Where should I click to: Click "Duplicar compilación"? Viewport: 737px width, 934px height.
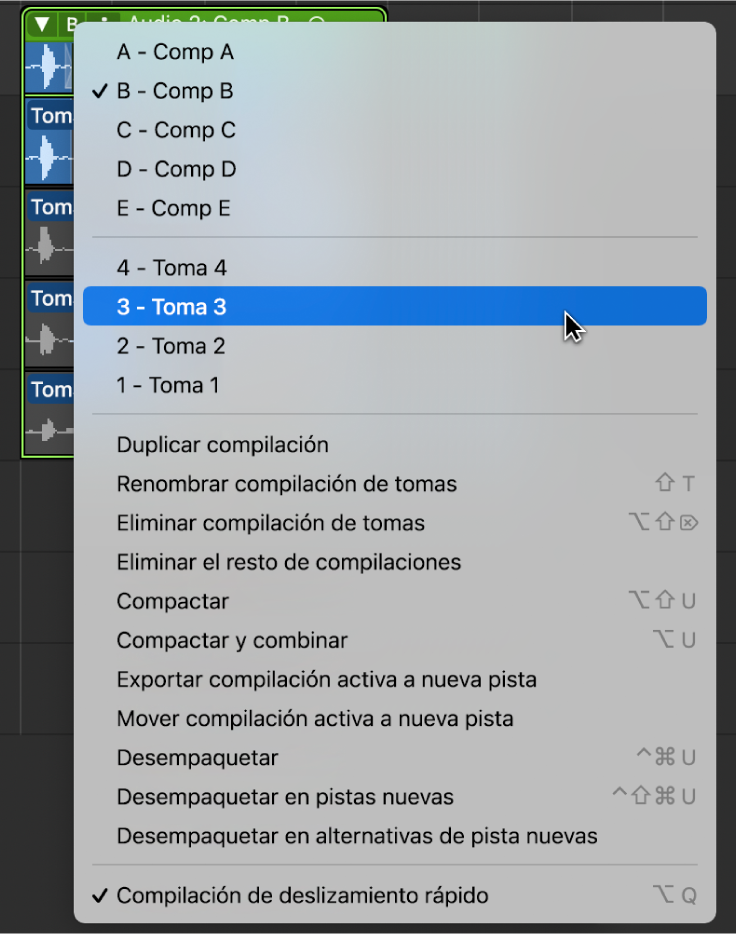(222, 445)
